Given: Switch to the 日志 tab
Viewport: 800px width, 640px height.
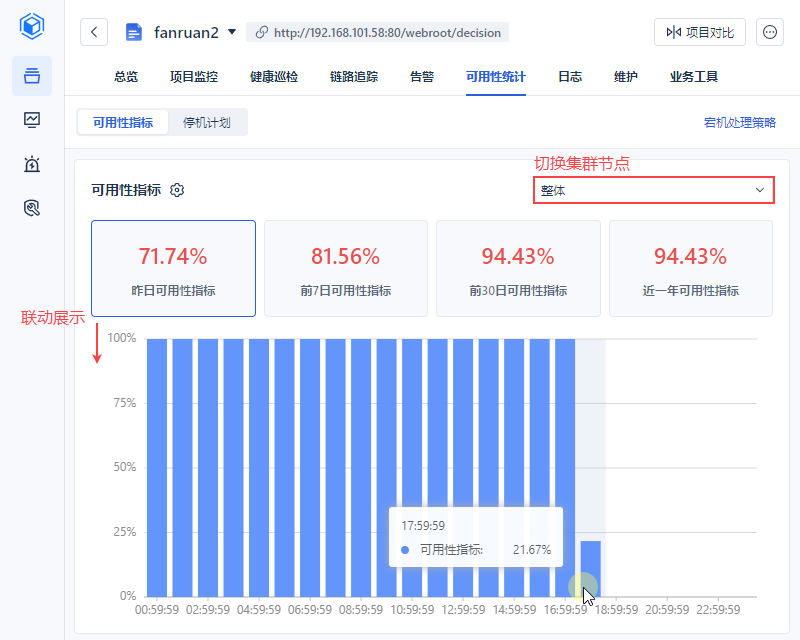Looking at the screenshot, I should (x=570, y=77).
